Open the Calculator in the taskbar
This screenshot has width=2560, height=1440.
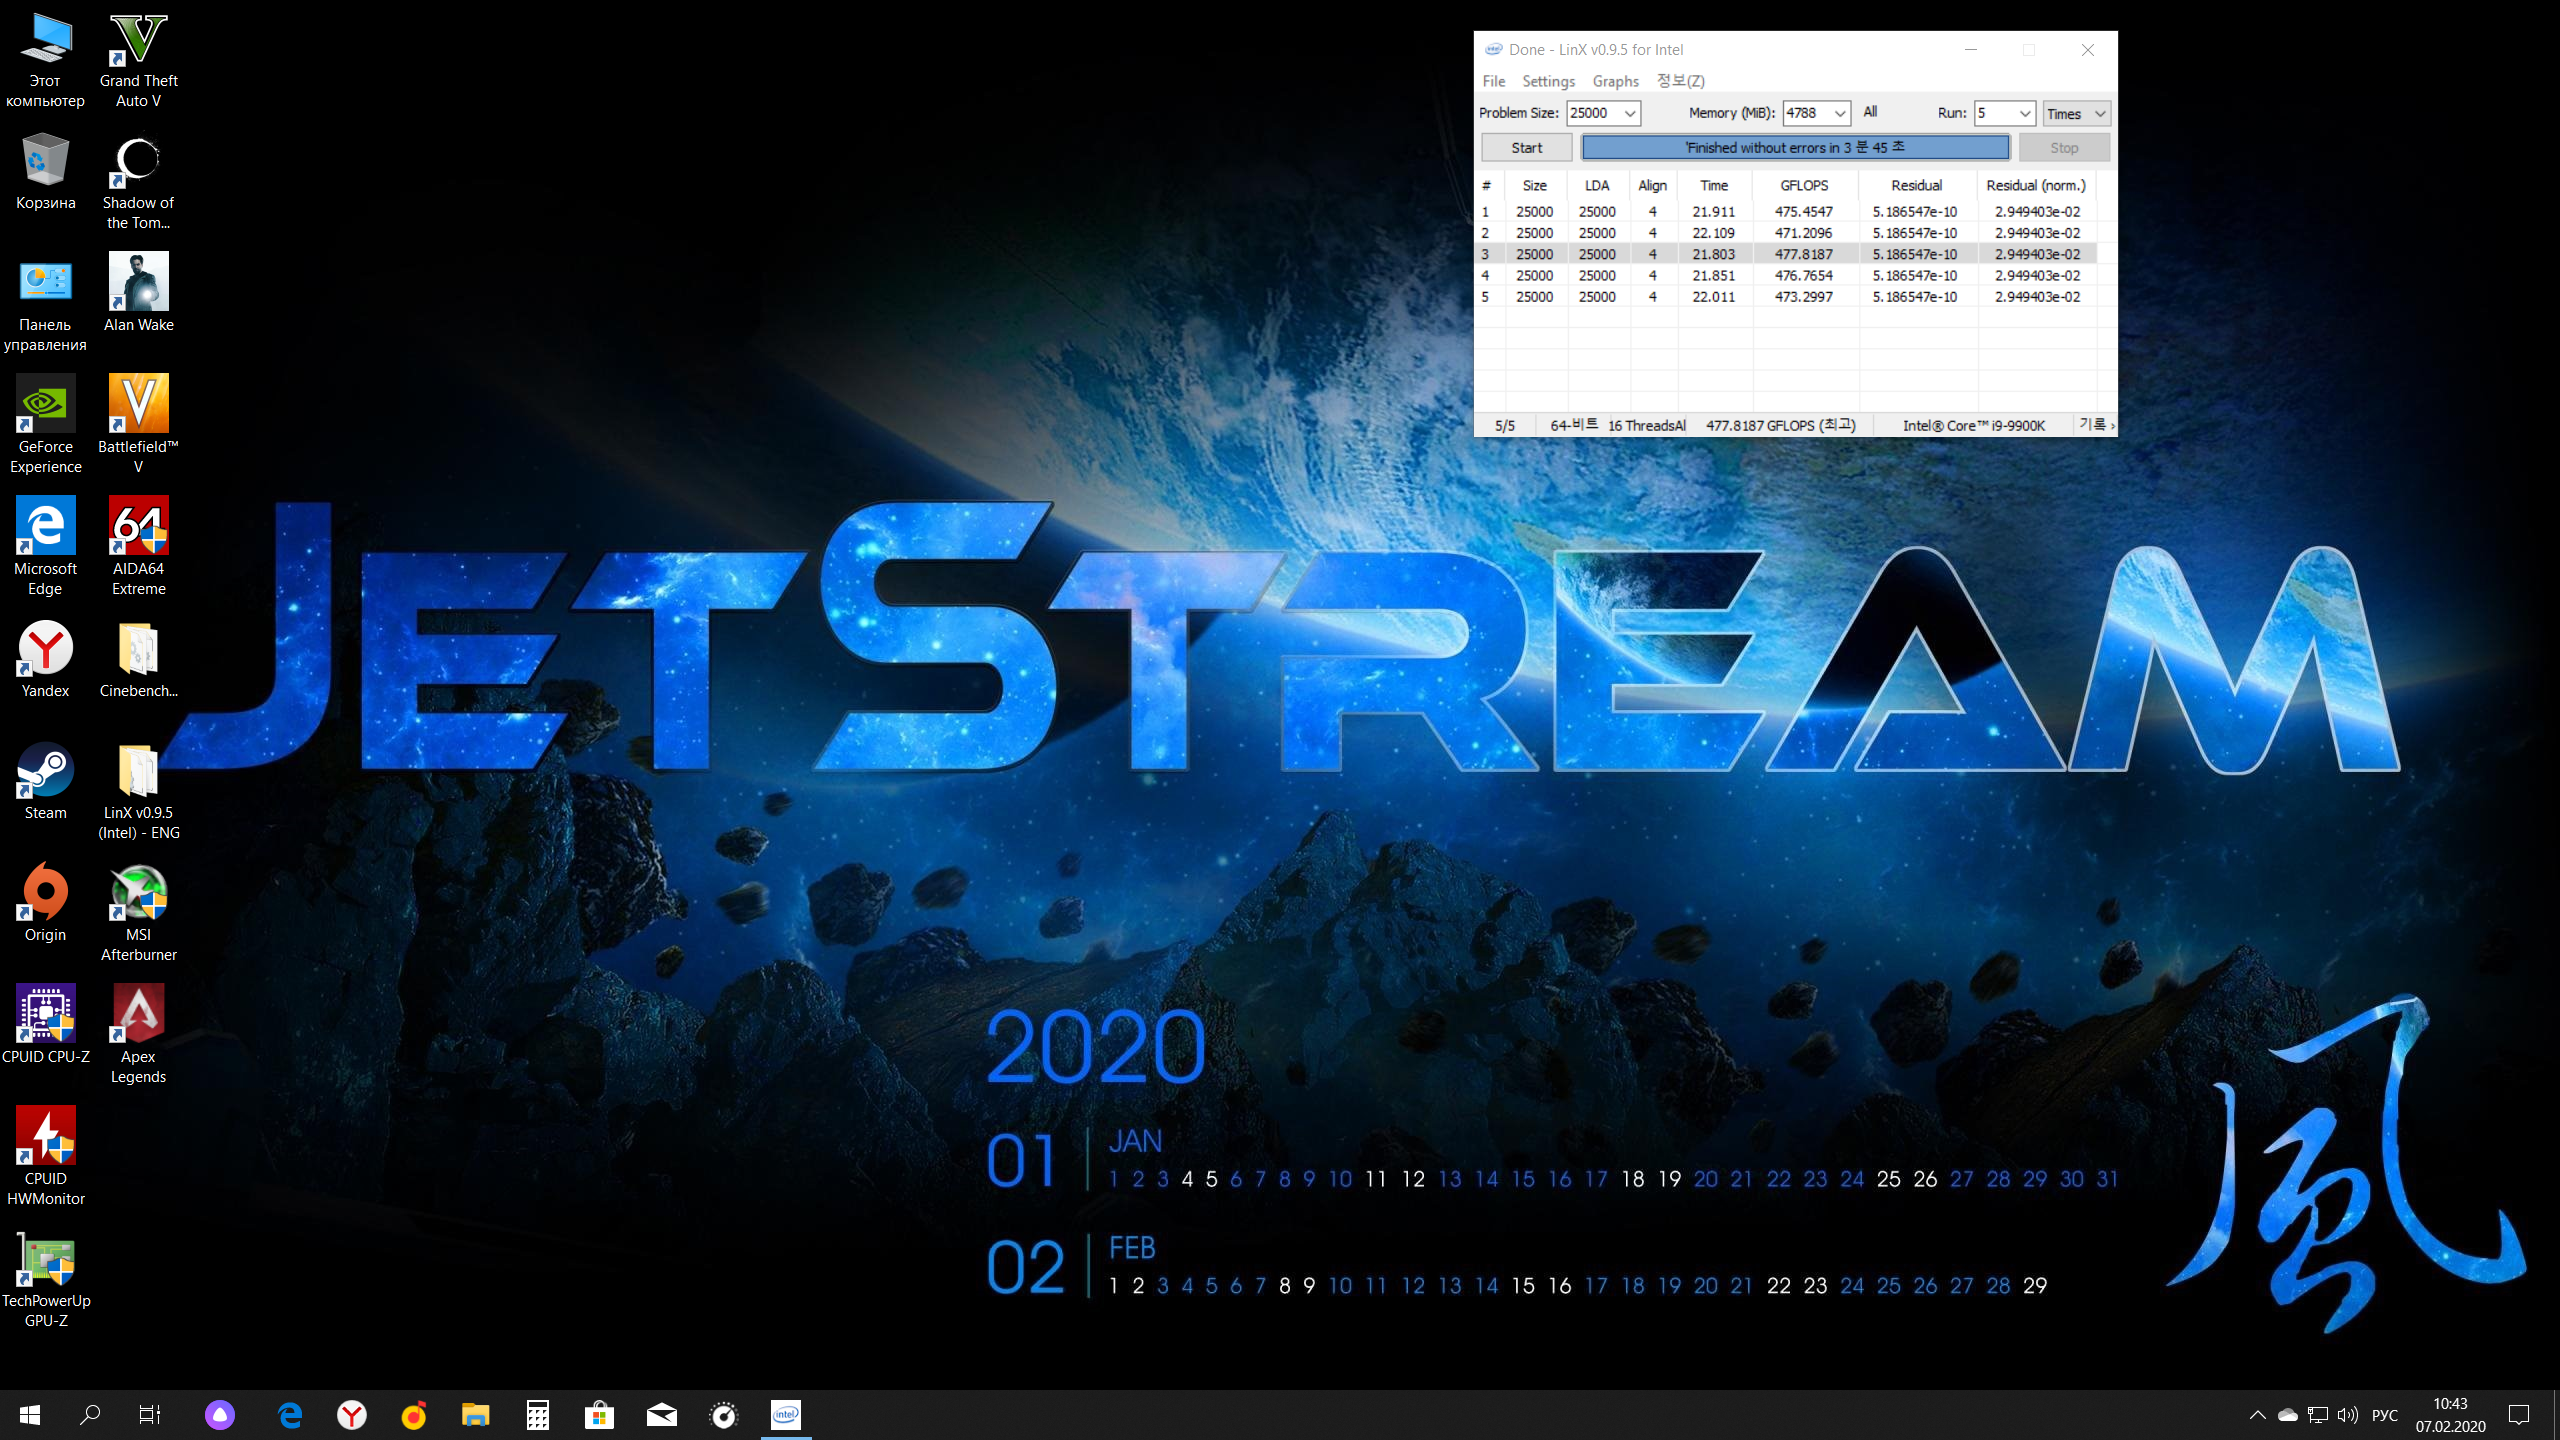coord(537,1415)
